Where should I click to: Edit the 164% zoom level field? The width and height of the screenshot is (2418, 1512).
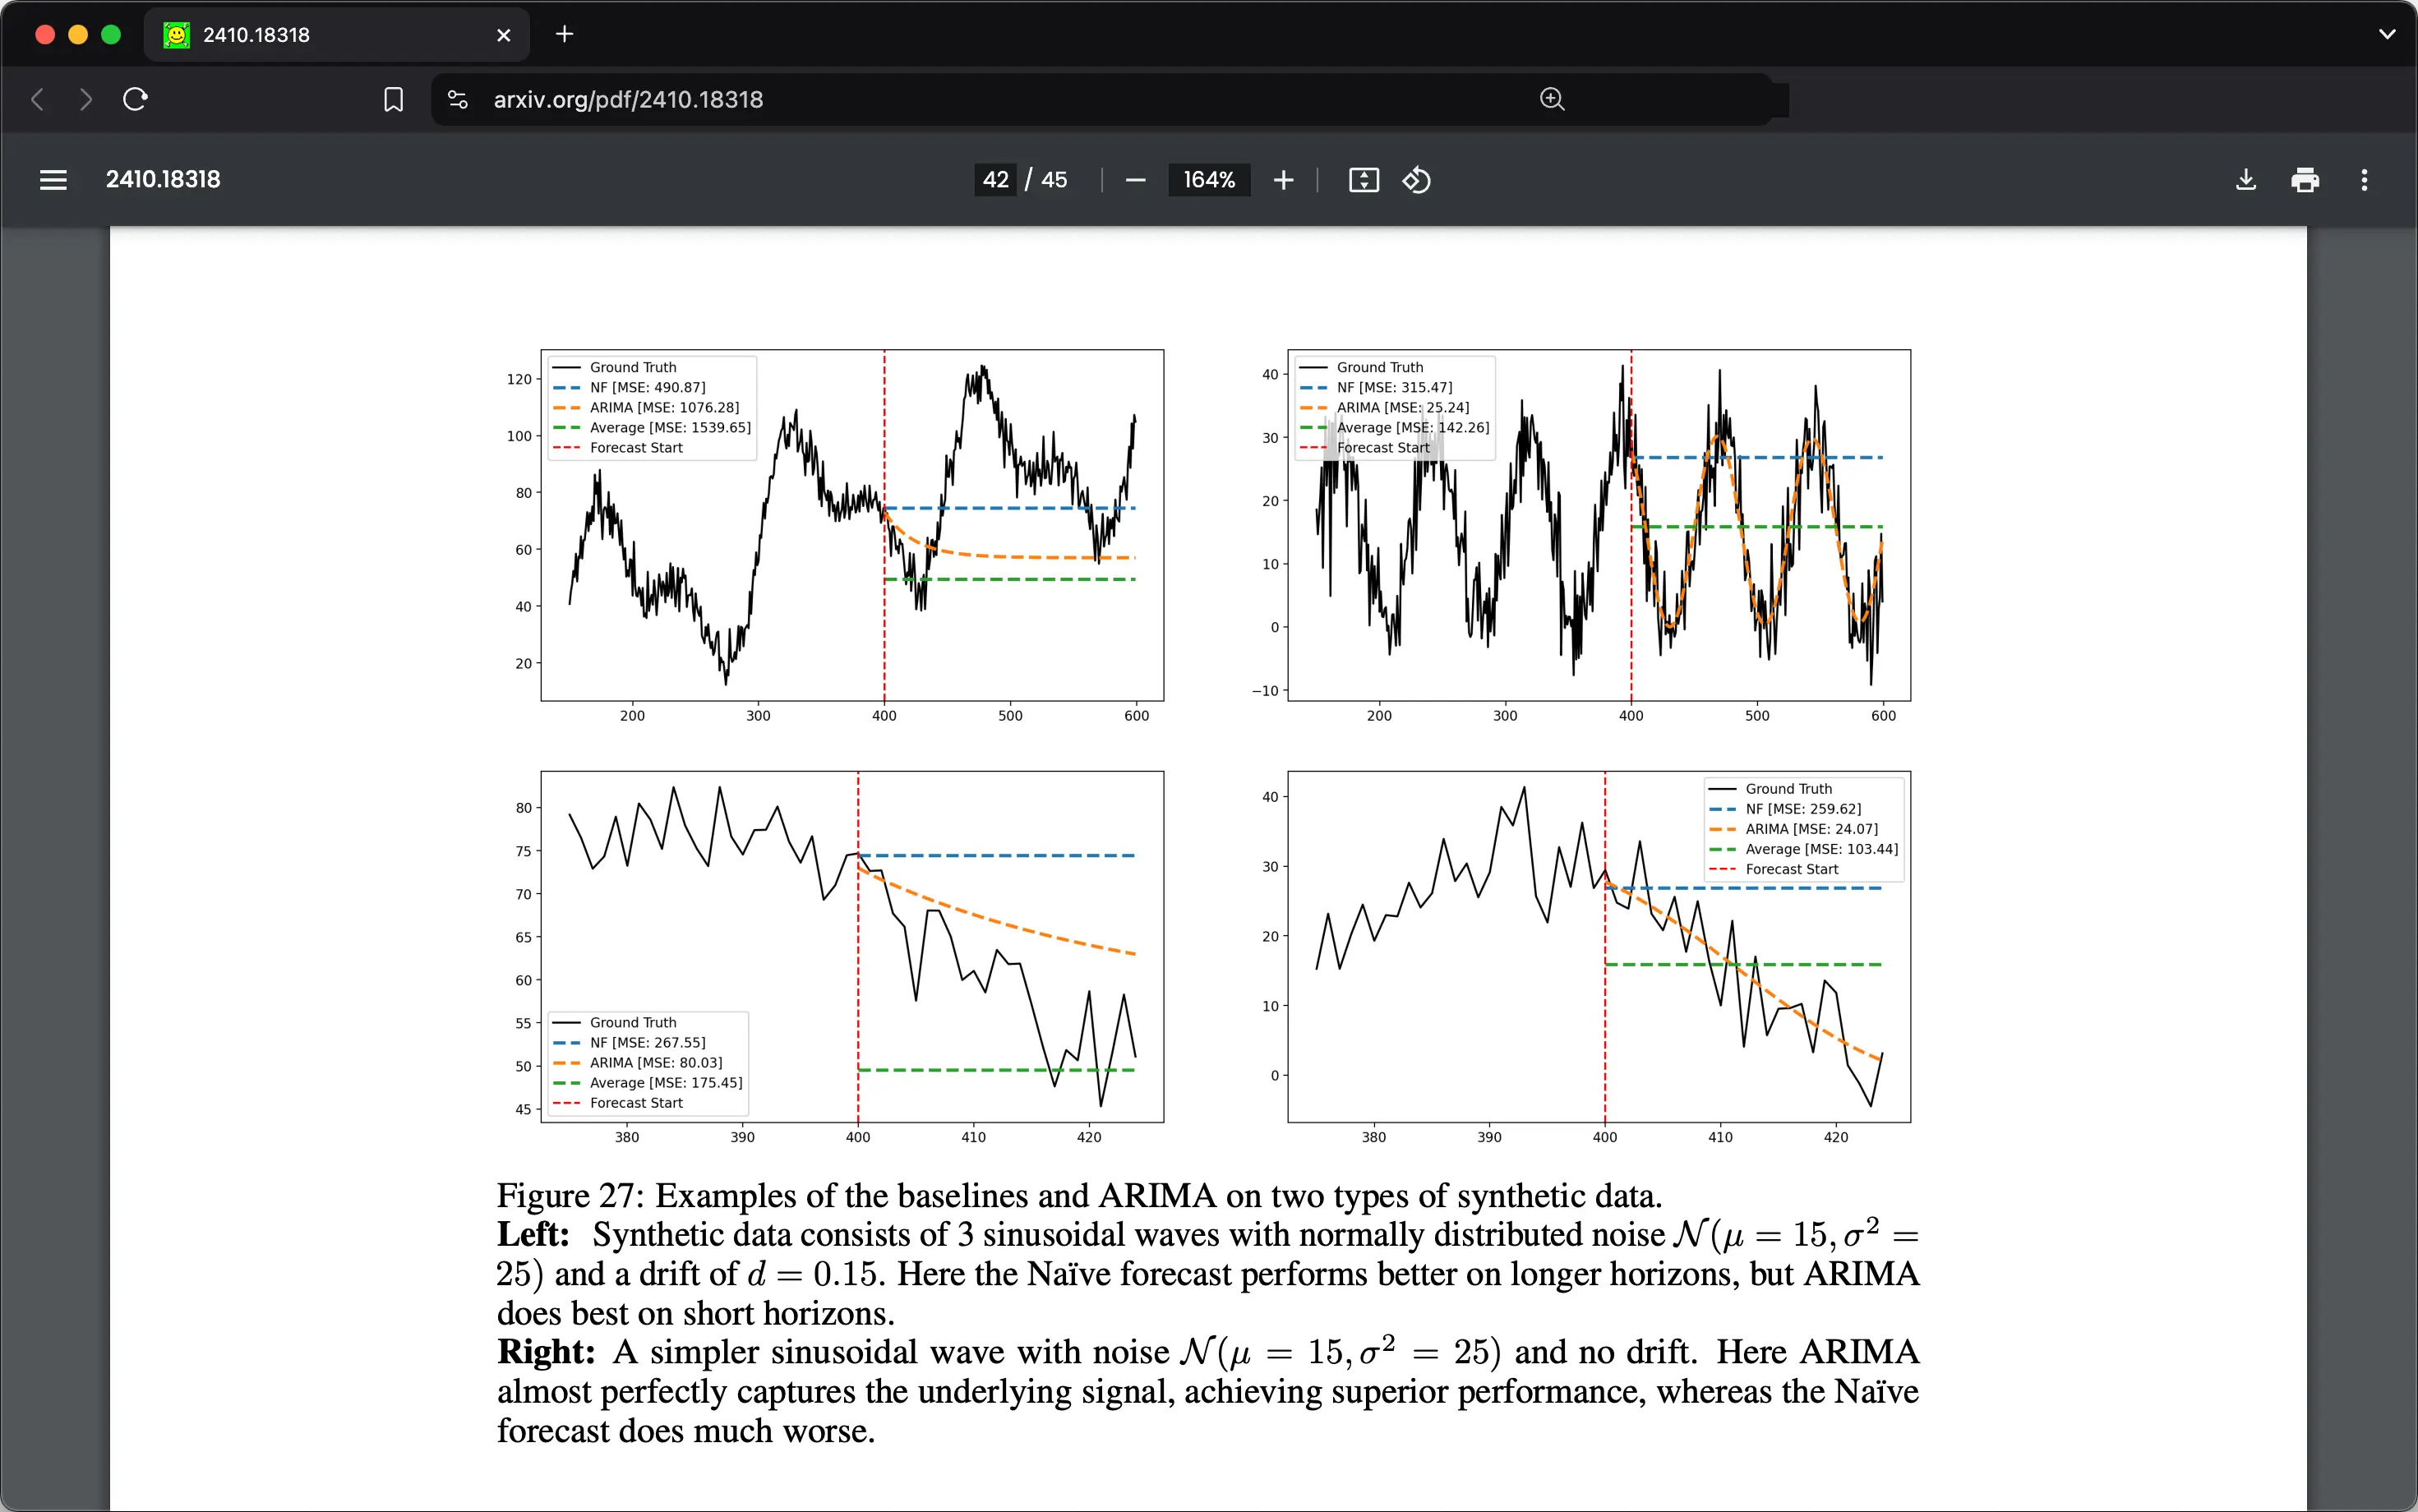click(1209, 180)
